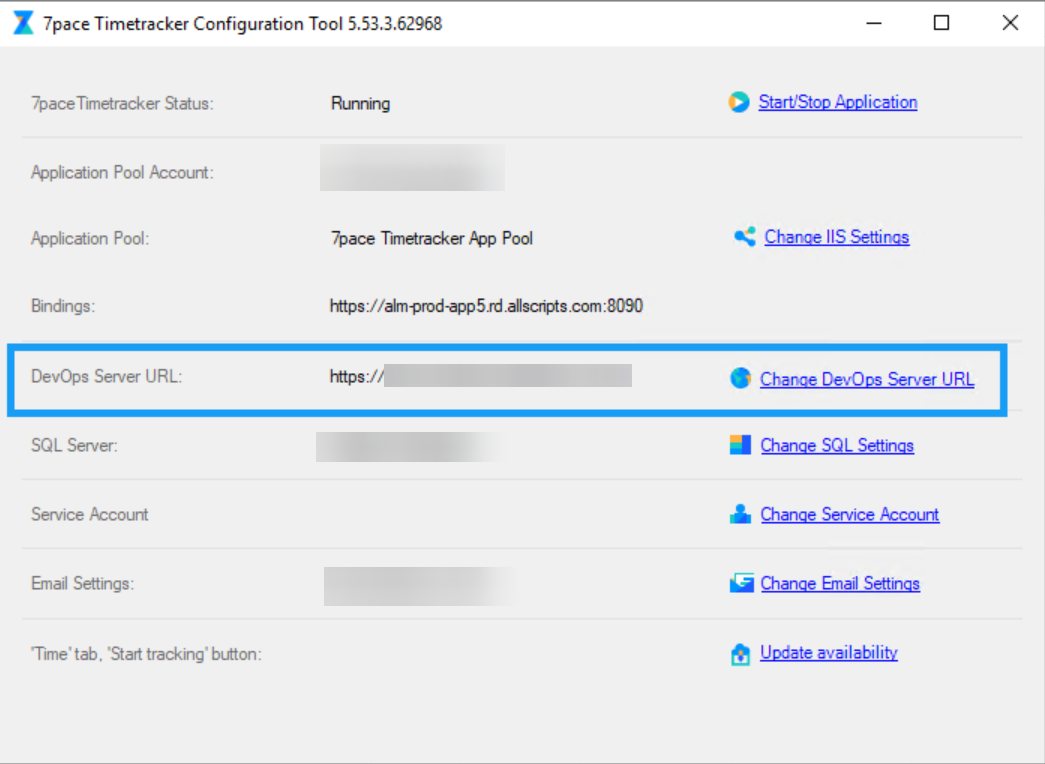1045x764 pixels.
Task: Click the 7pace logo in the title bar
Action: [x=23, y=23]
